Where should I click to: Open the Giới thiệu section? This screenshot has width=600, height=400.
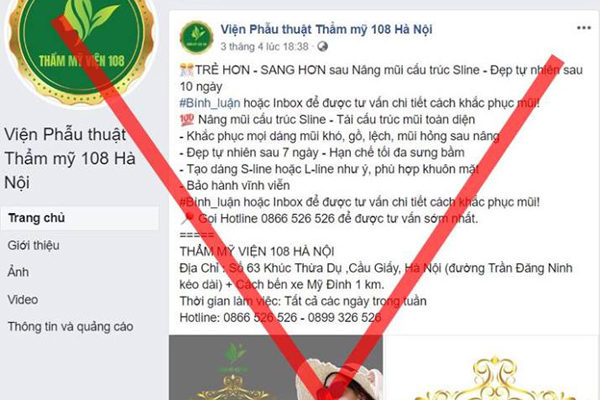point(34,245)
